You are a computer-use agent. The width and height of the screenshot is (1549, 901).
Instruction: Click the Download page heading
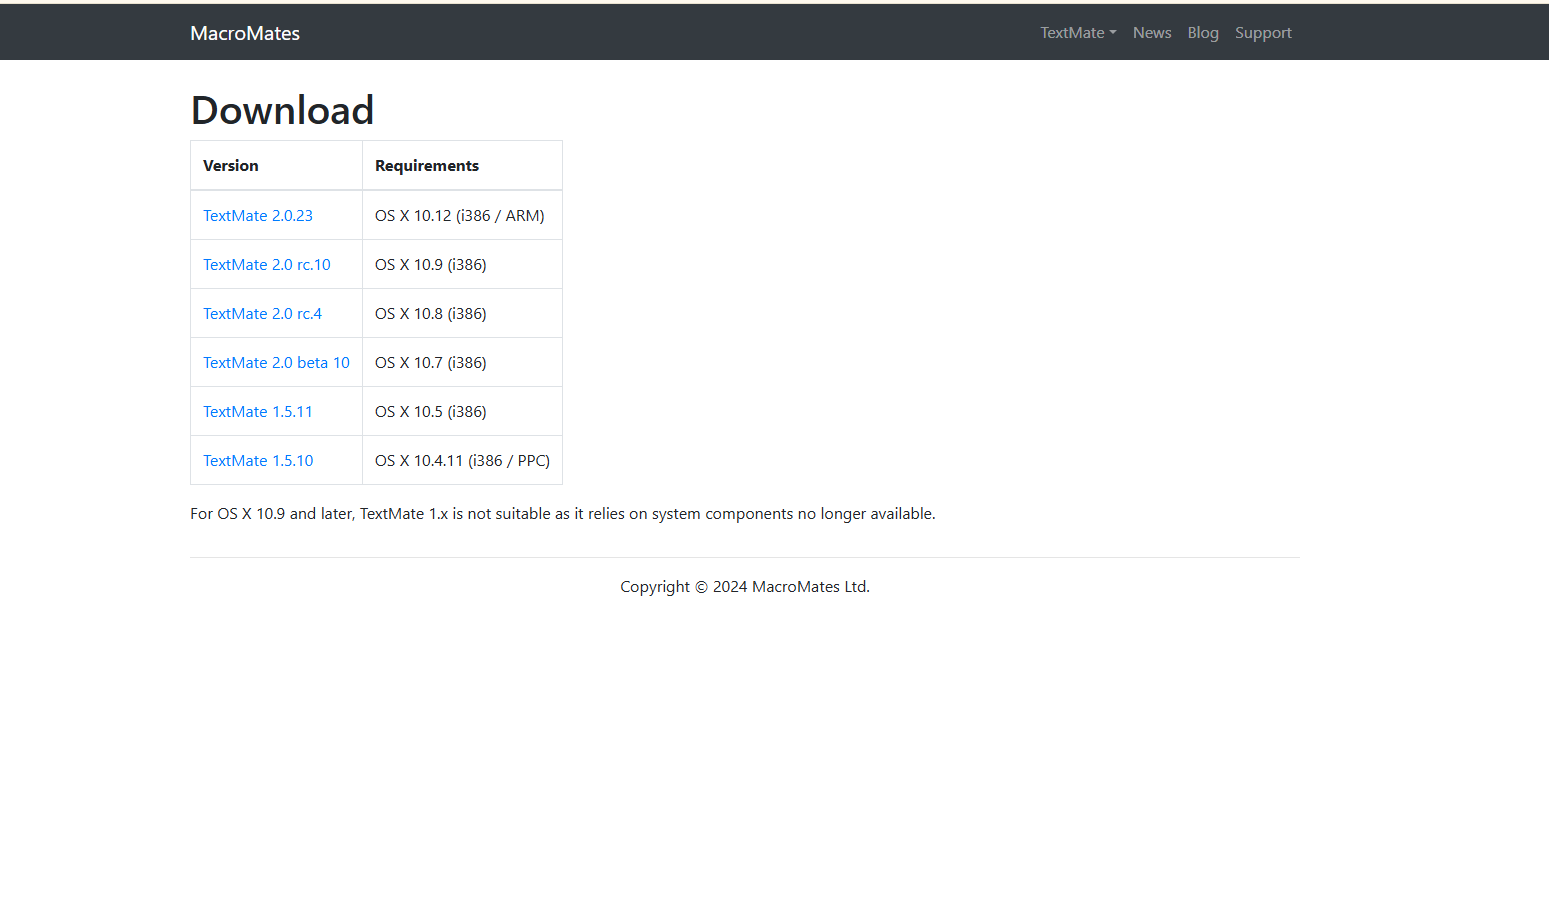pyautogui.click(x=282, y=110)
